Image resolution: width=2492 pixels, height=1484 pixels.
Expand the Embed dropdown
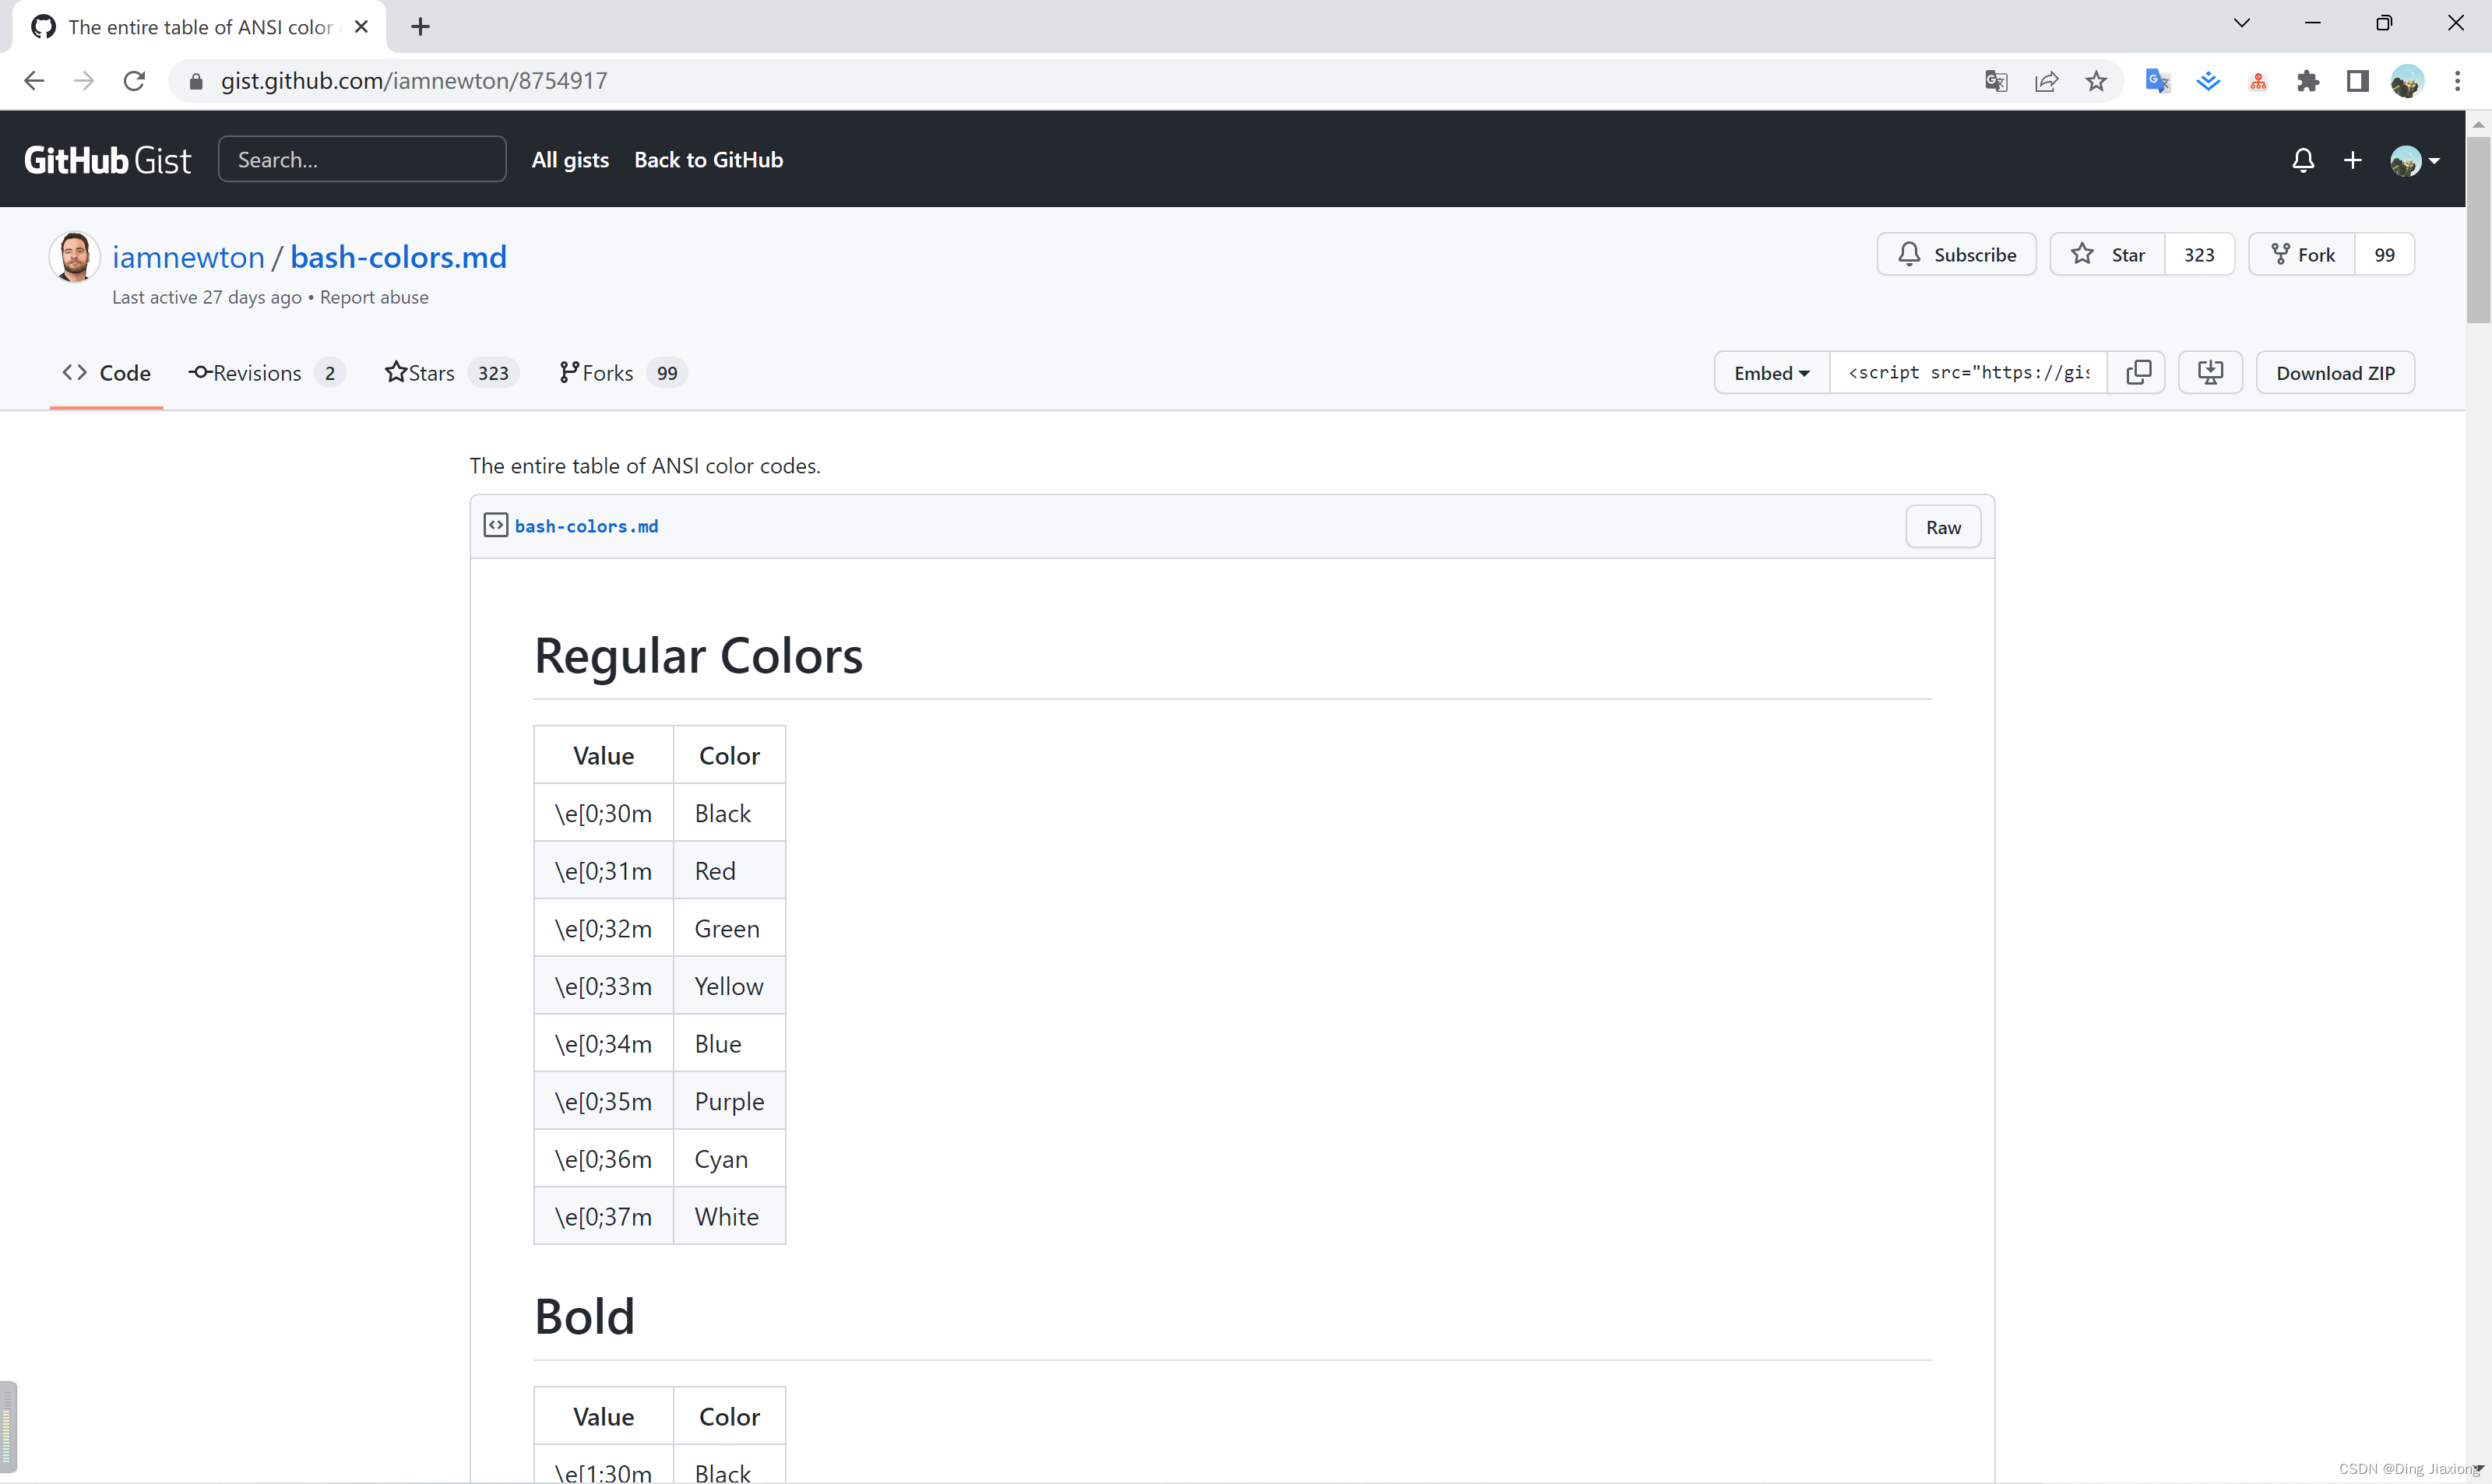click(1772, 372)
